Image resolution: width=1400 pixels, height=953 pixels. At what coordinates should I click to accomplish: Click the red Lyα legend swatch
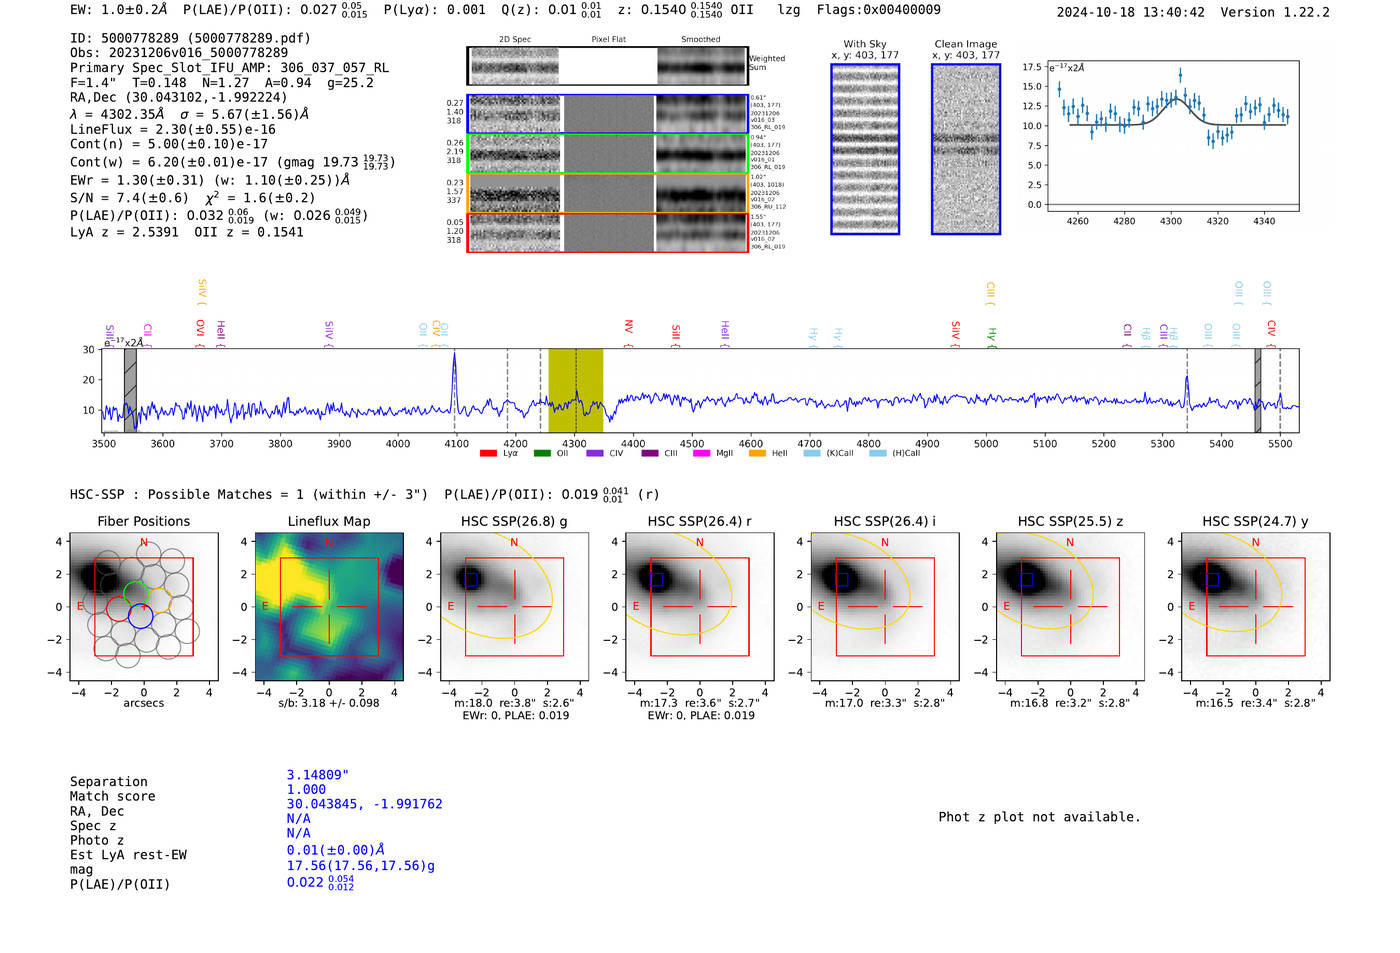click(x=488, y=454)
